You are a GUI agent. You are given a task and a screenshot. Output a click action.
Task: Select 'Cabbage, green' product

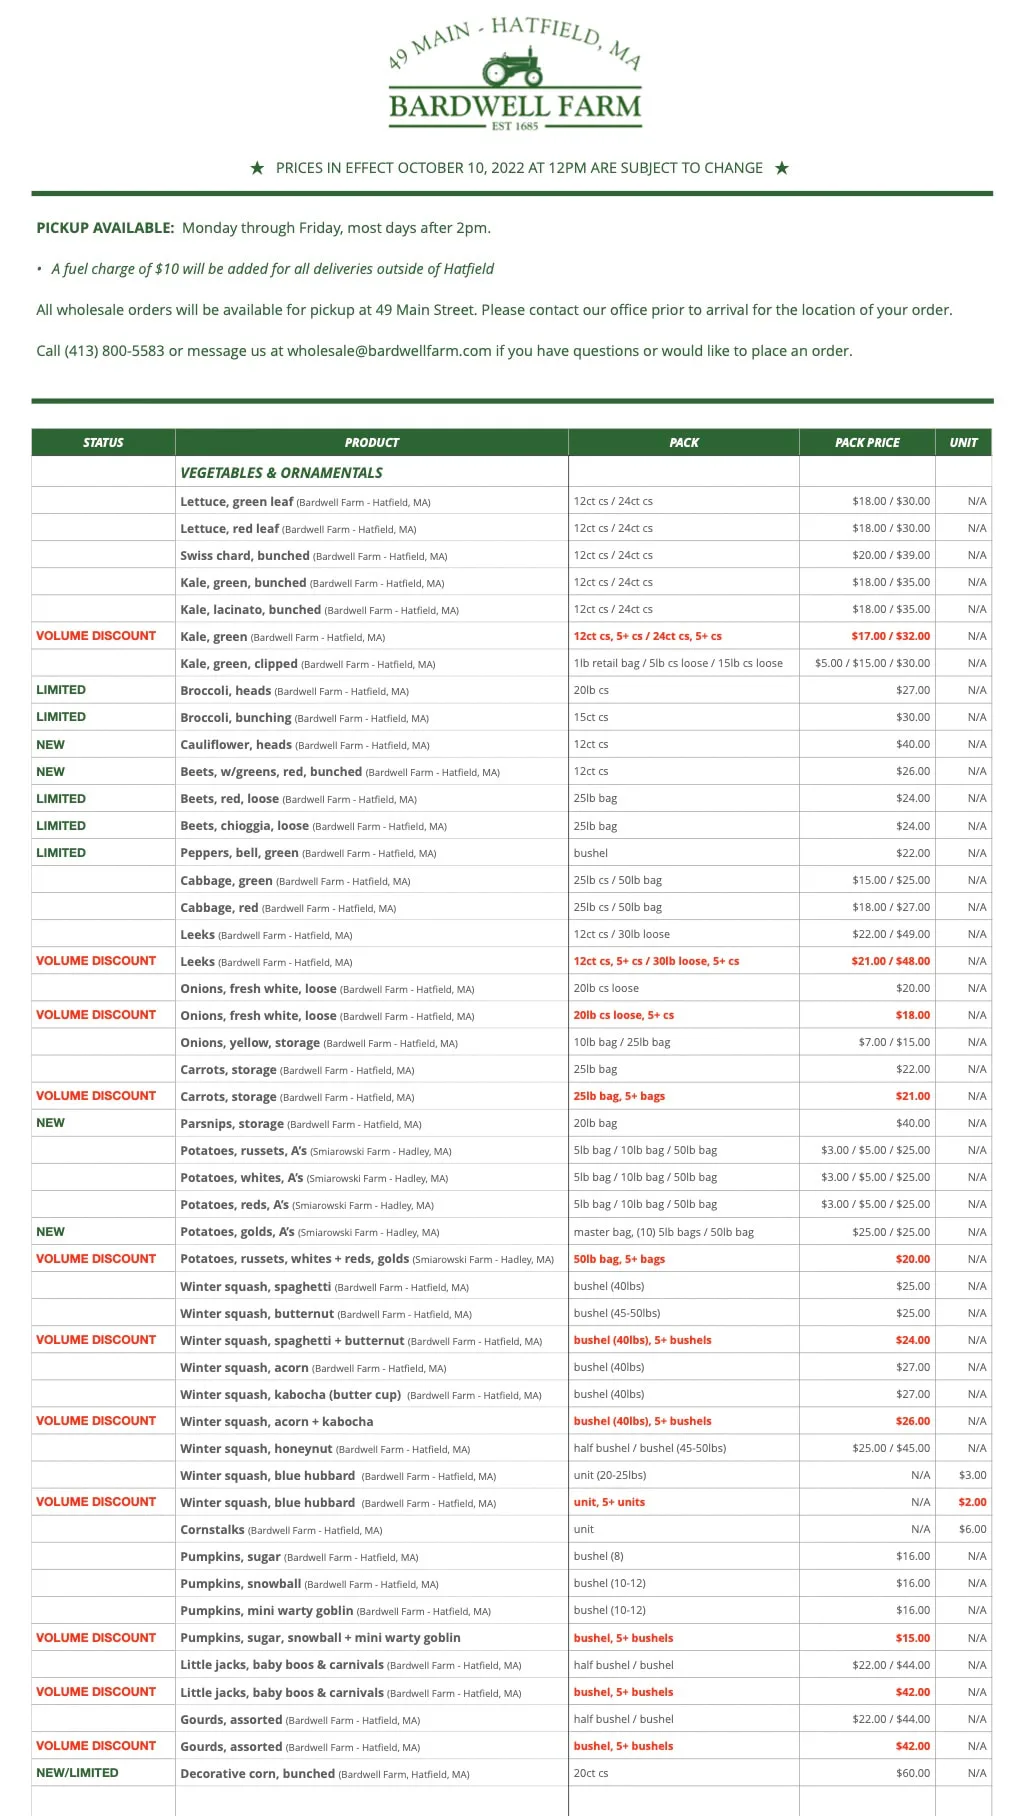click(x=226, y=880)
